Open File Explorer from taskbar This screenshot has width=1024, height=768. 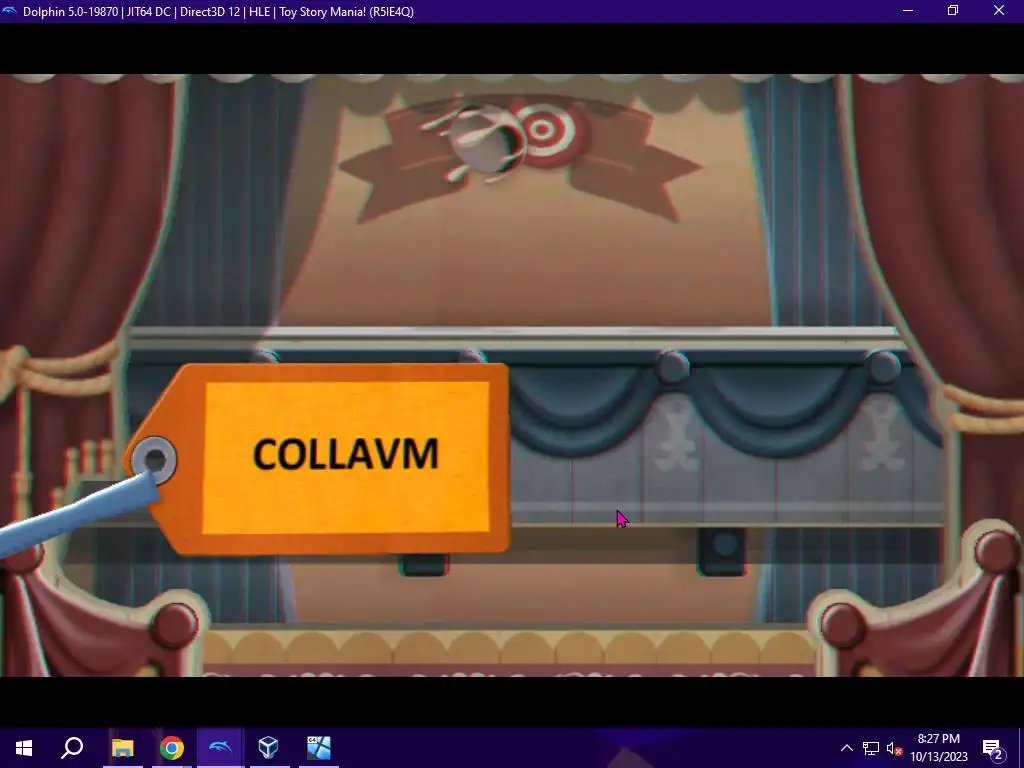pos(122,748)
